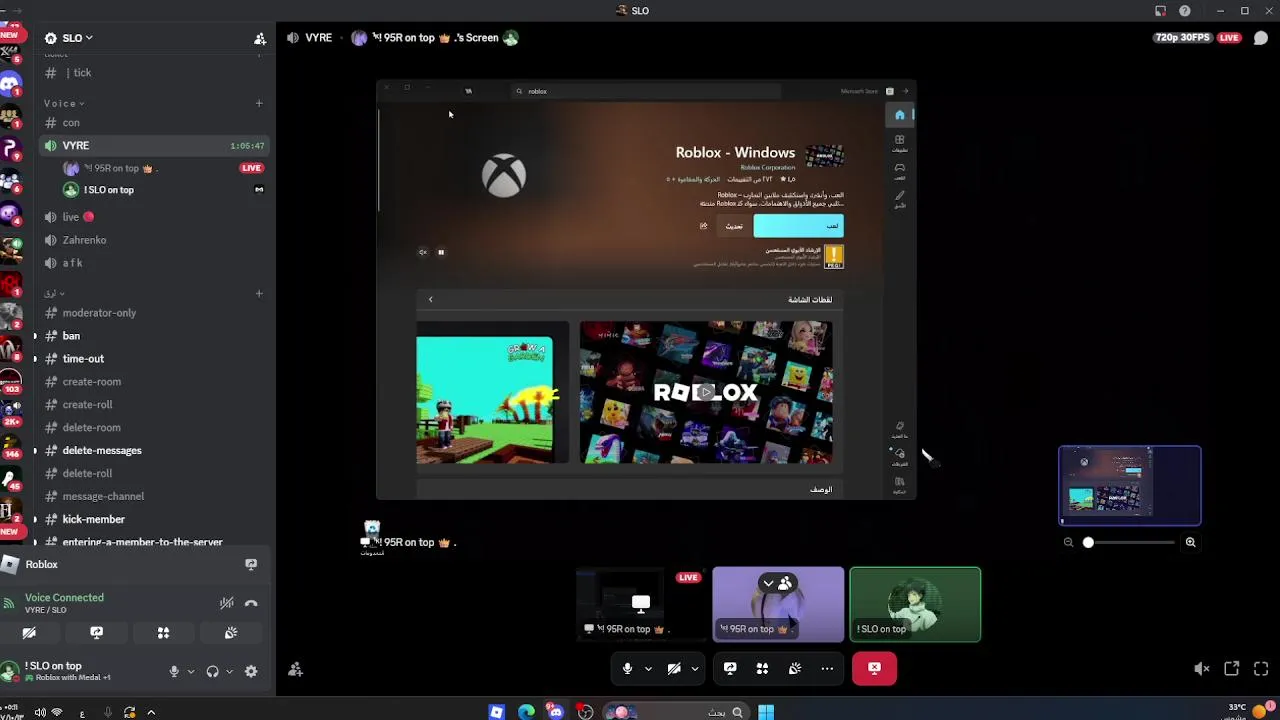
Task: Click the fullscreen icon at bottom right
Action: point(1261,669)
